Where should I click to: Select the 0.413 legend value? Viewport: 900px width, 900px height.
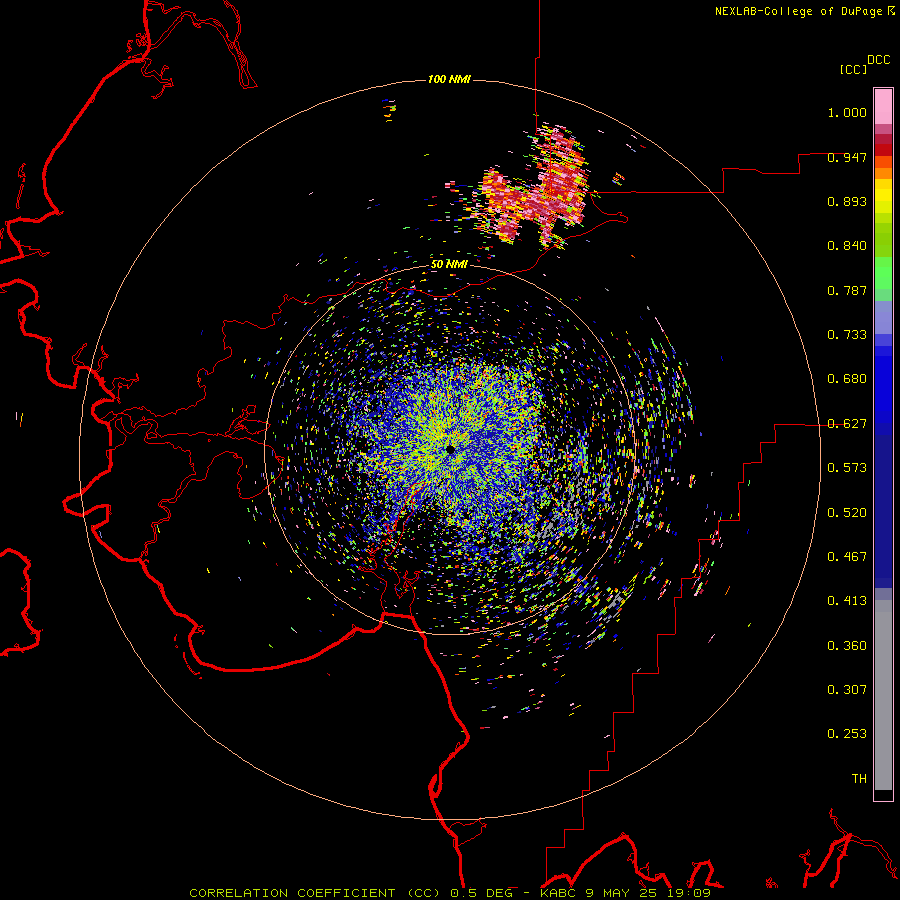click(x=847, y=601)
